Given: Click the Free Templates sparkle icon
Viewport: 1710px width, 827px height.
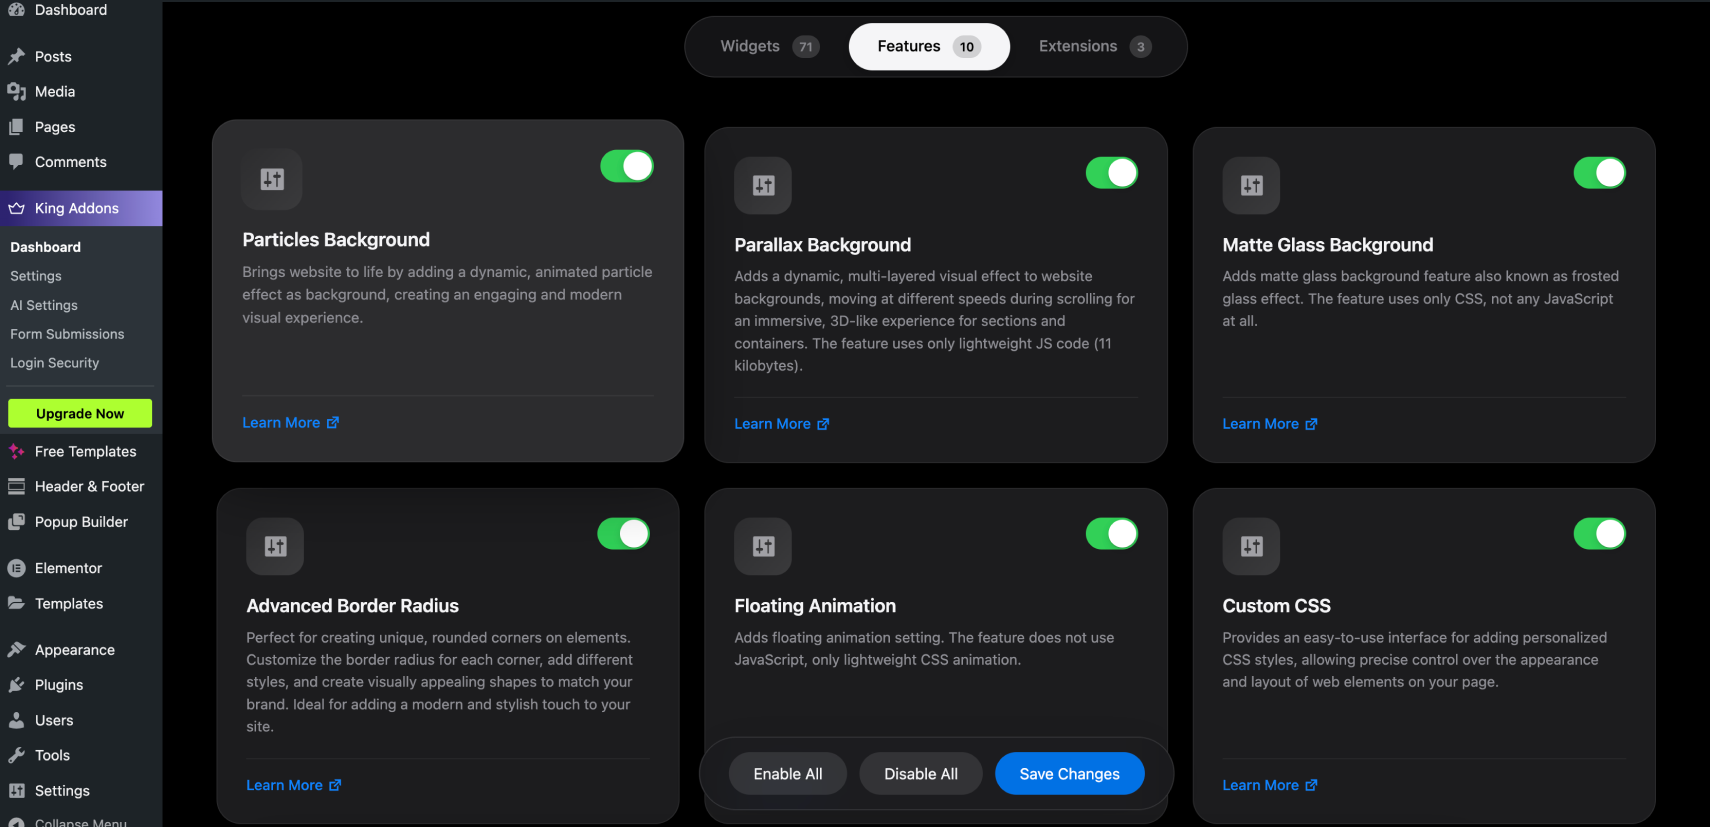Looking at the screenshot, I should pos(16,452).
